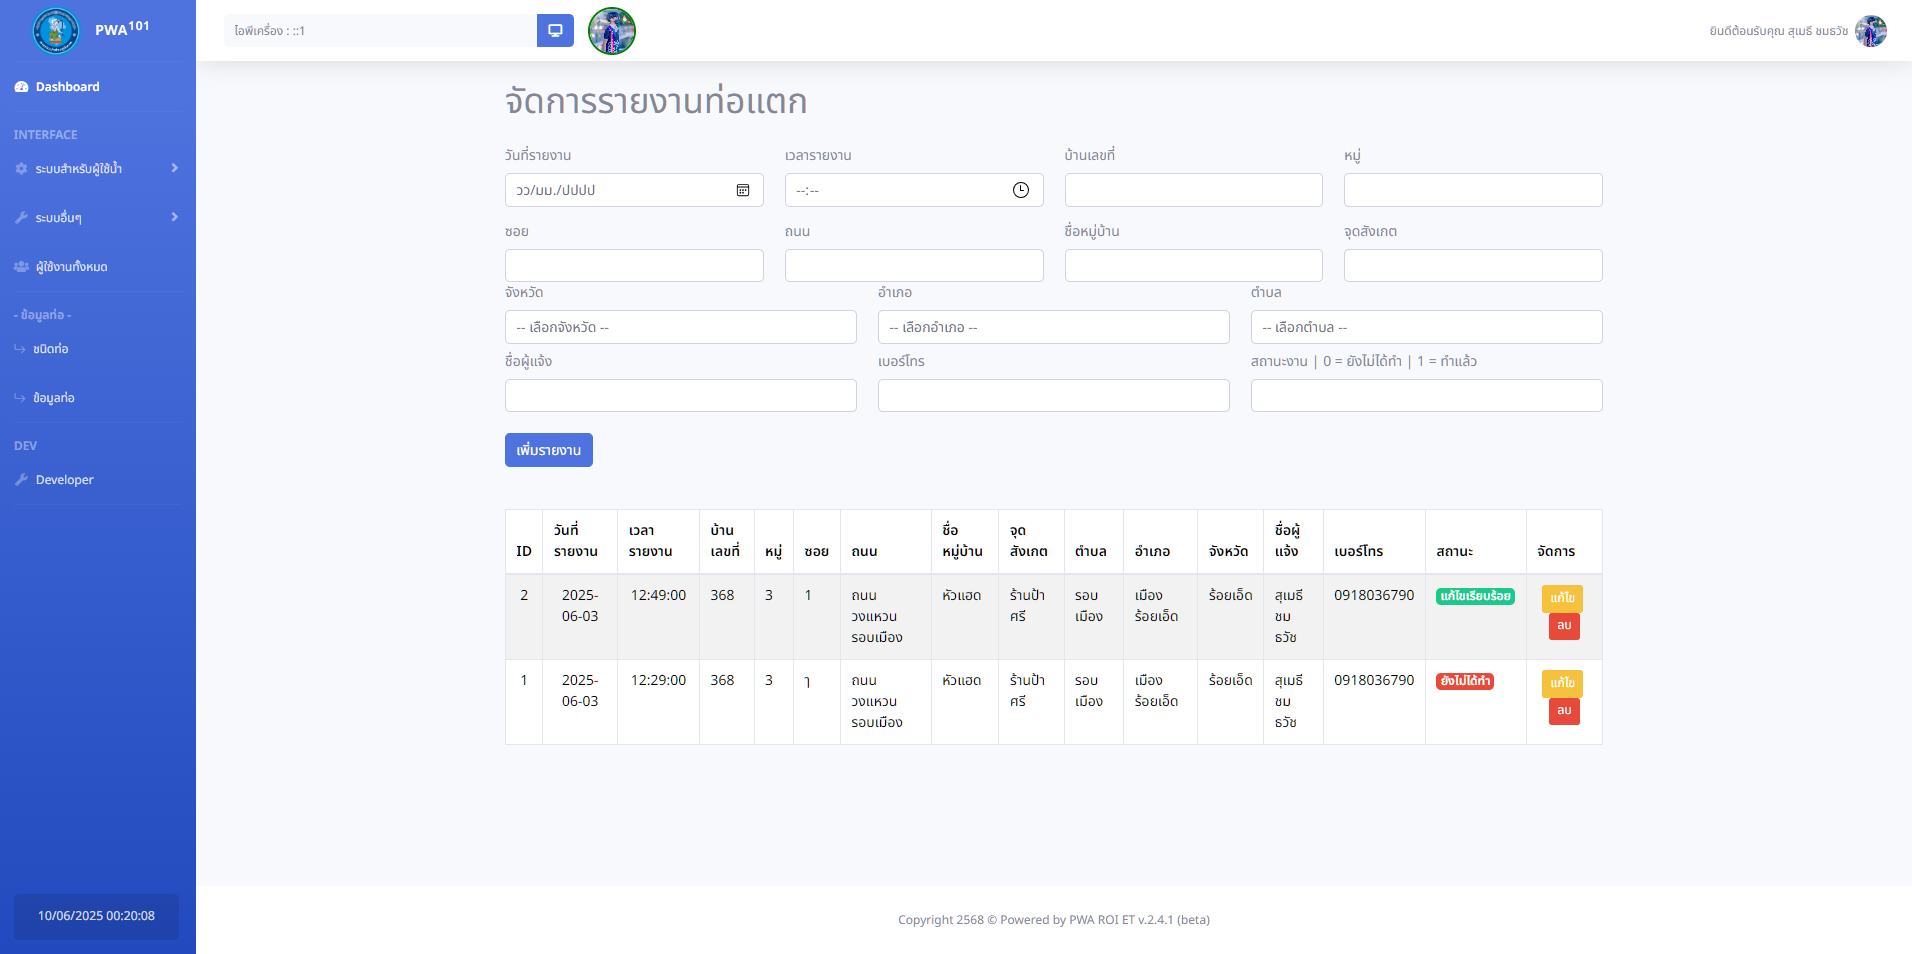Open the เลือกตำบล subdistrict dropdown
Image resolution: width=1912 pixels, height=954 pixels.
[x=1426, y=327]
